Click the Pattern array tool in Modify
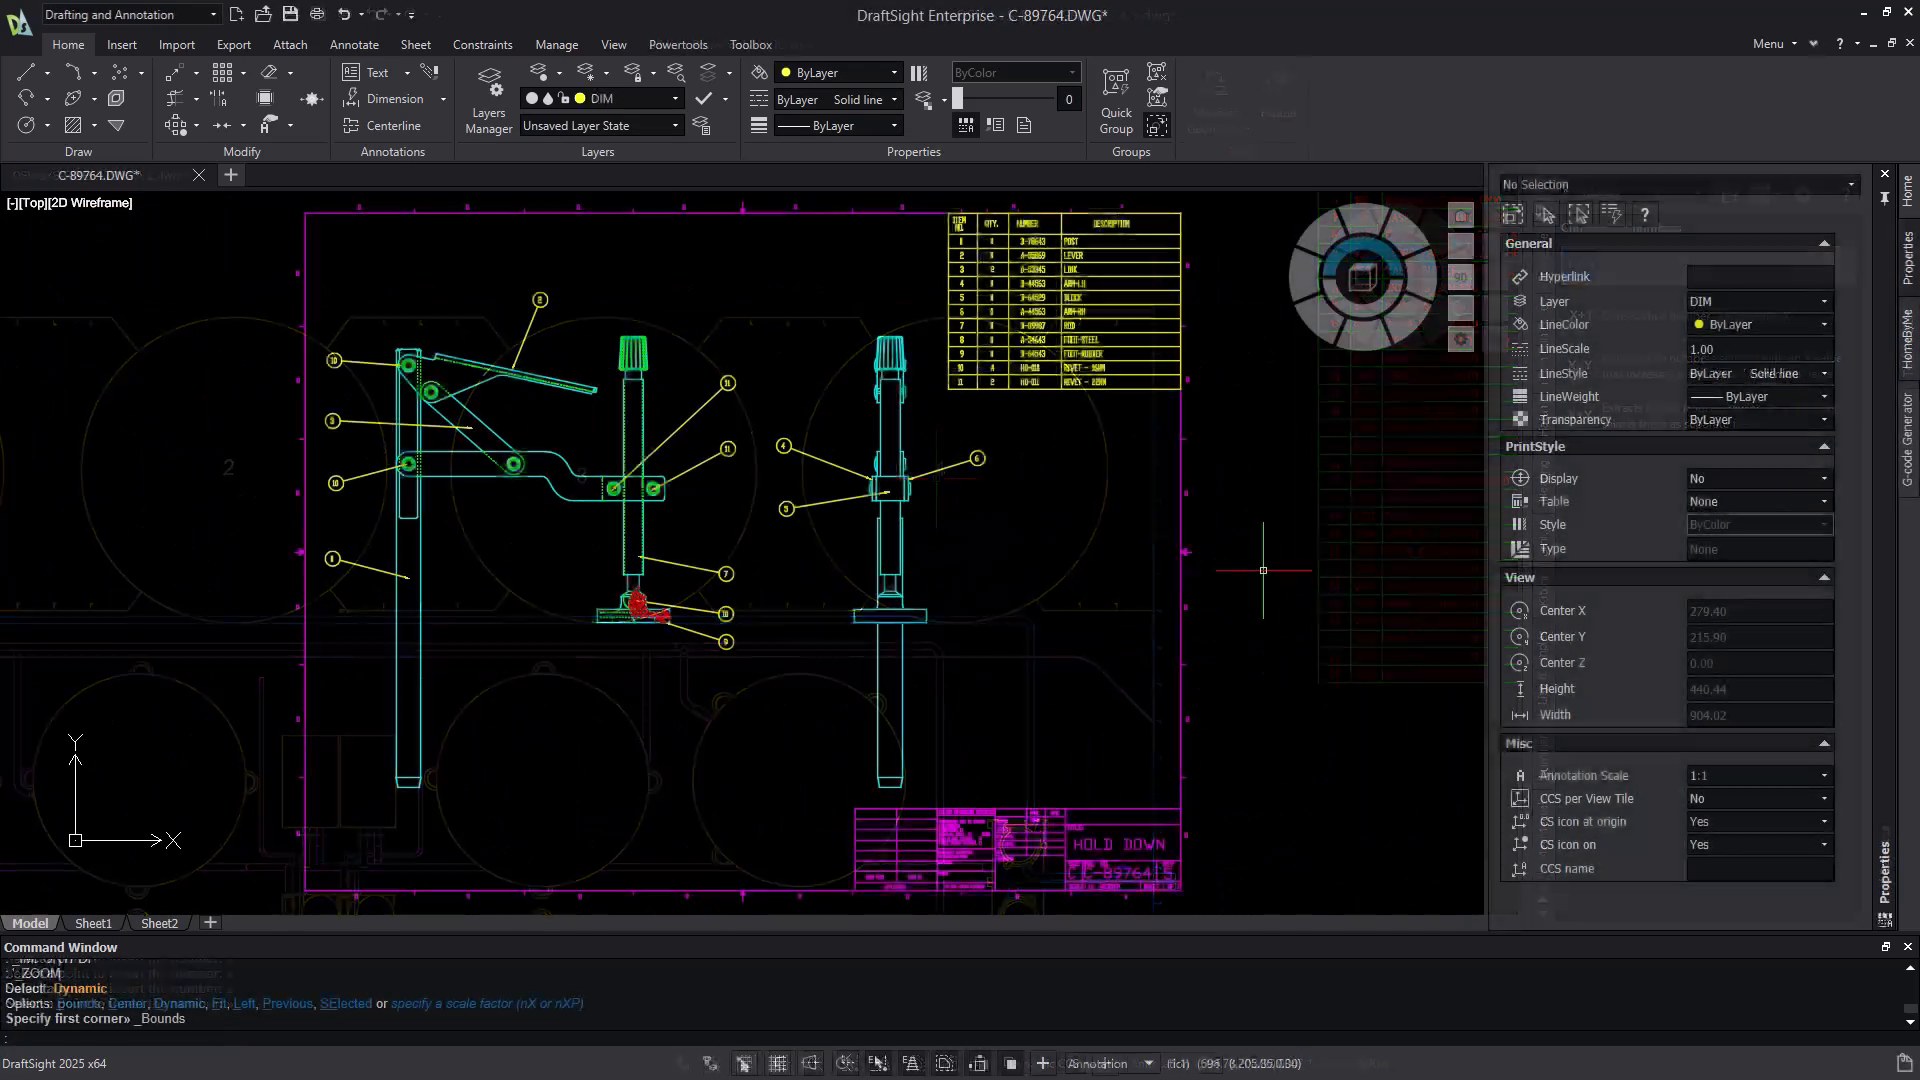Viewport: 1920px width, 1080px height. point(222,72)
